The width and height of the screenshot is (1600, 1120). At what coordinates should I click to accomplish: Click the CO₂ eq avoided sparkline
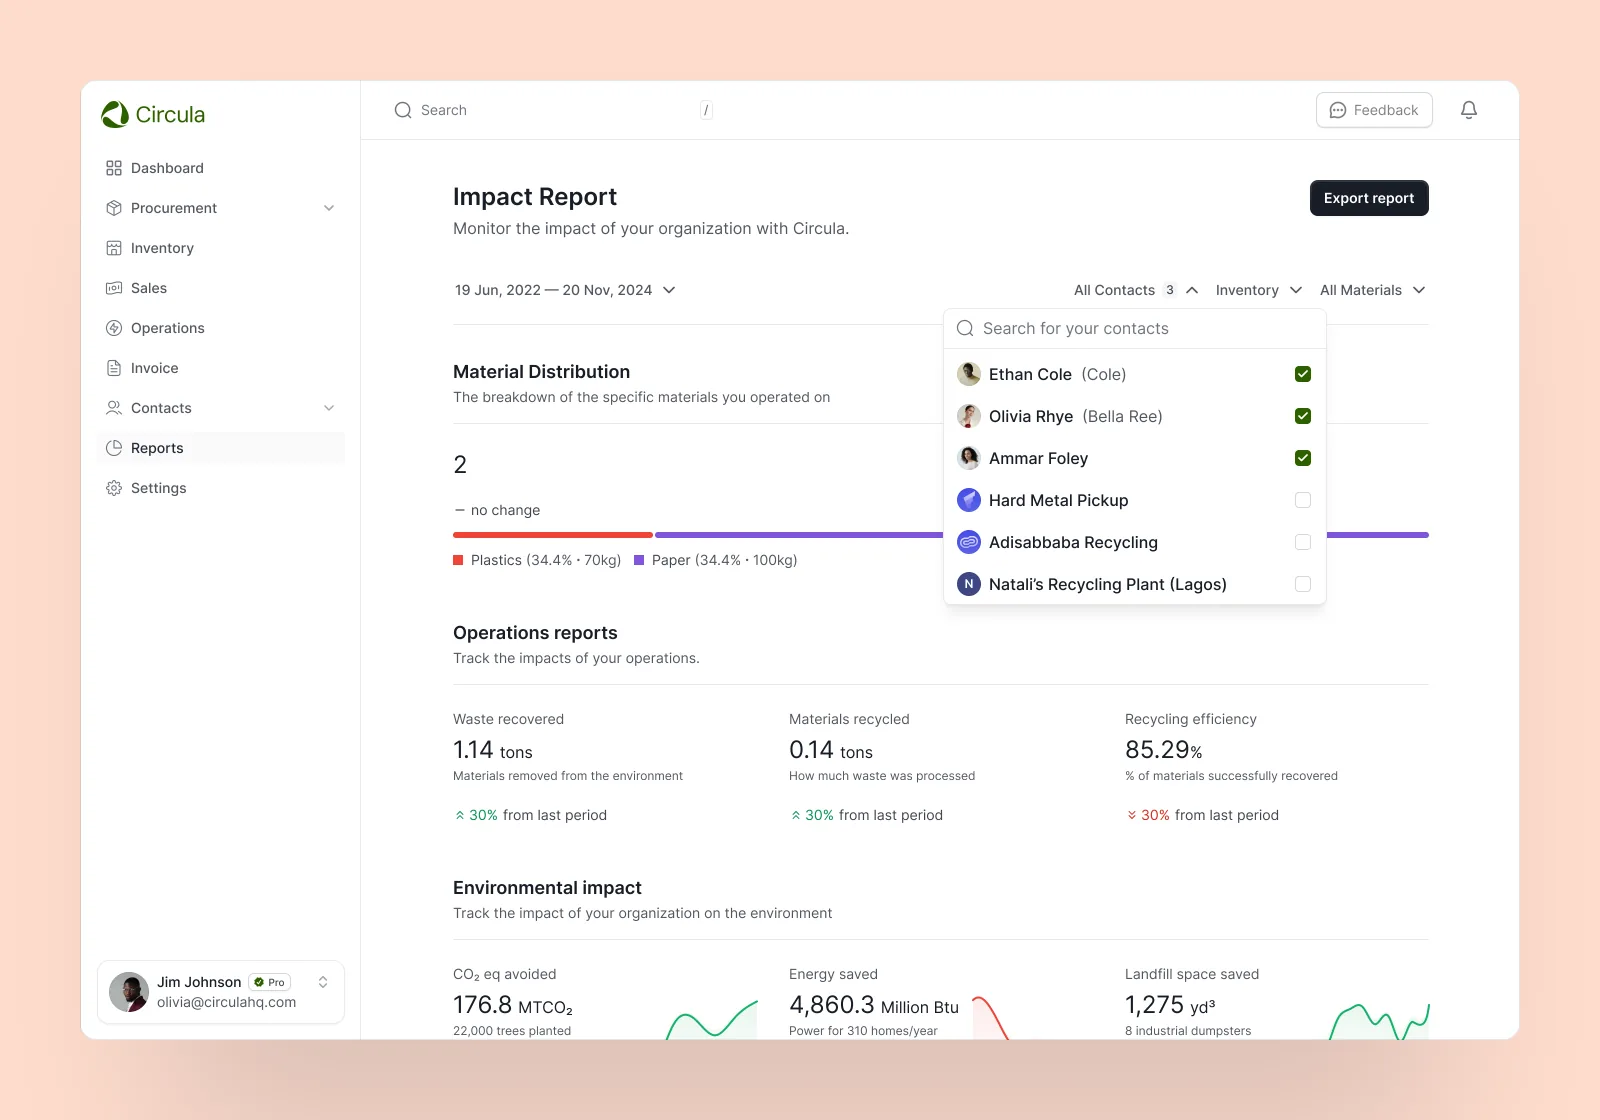(712, 1020)
